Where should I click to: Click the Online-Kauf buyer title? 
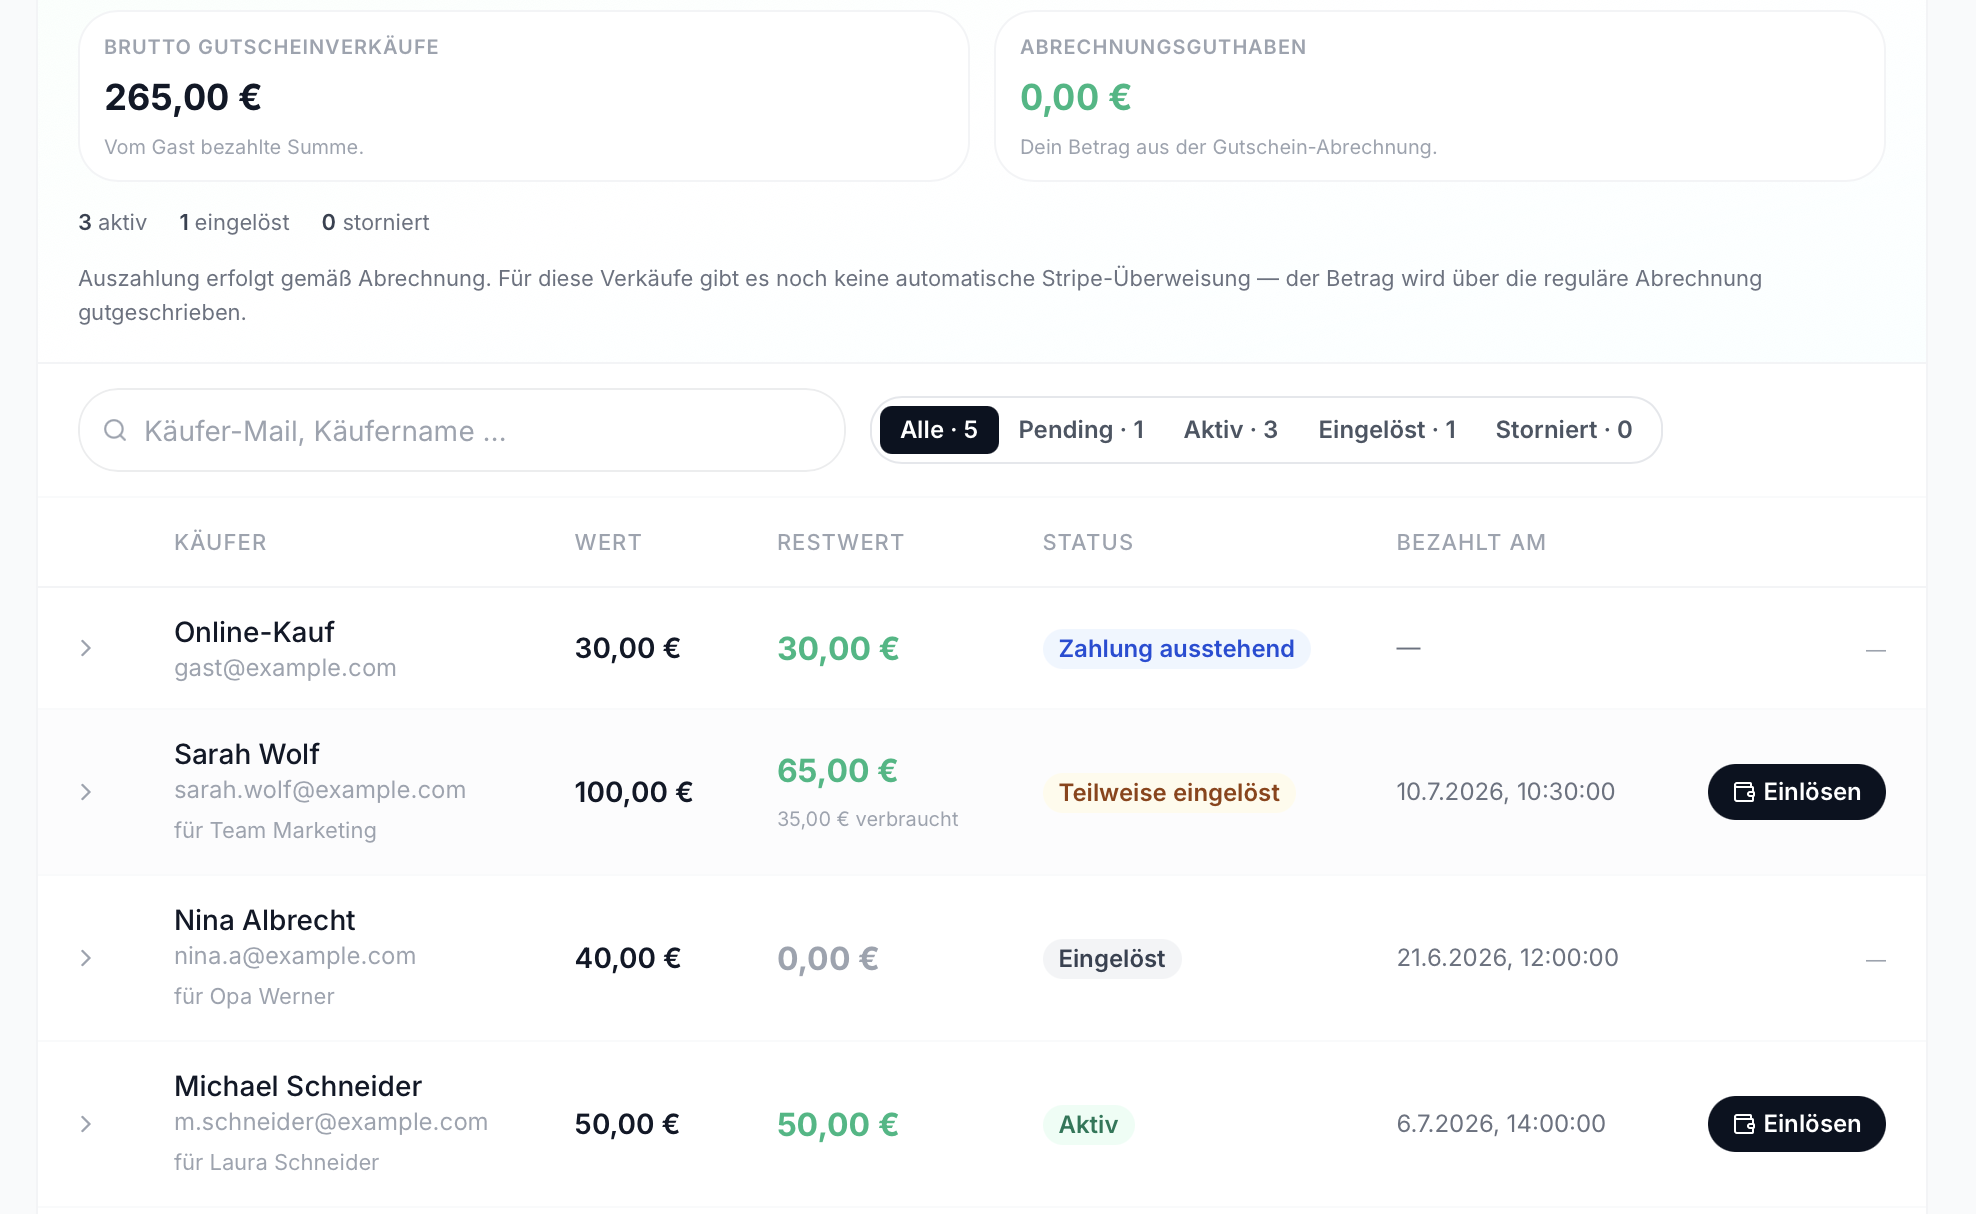pos(254,632)
